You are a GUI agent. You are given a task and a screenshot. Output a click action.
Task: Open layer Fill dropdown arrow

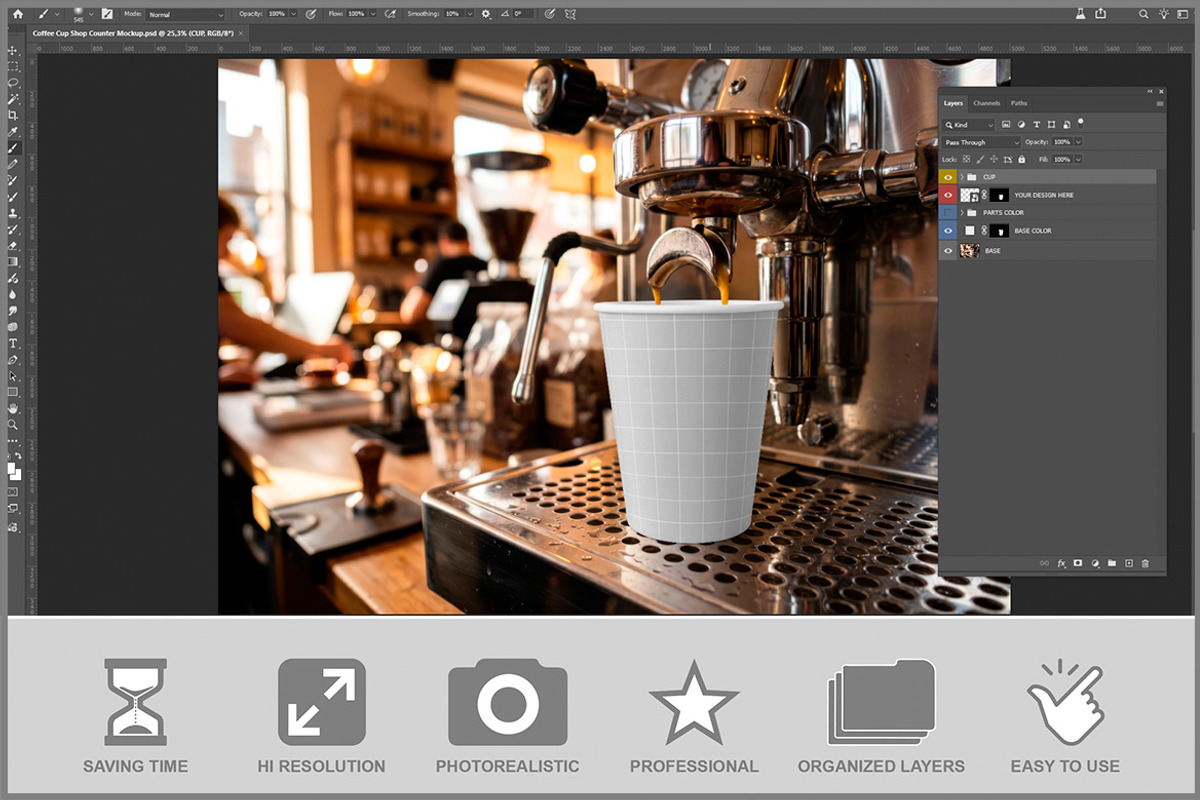pos(1078,159)
